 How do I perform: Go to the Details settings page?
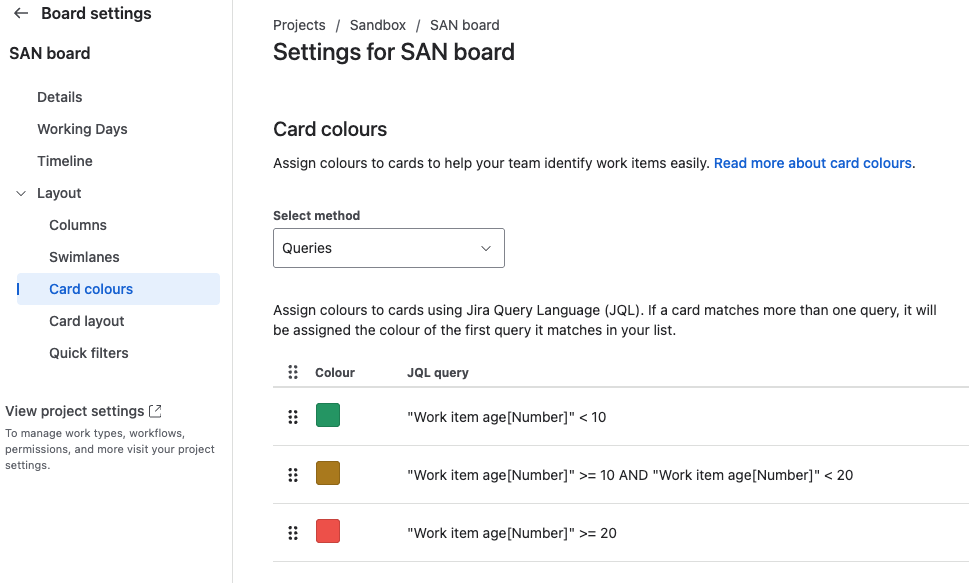point(59,97)
